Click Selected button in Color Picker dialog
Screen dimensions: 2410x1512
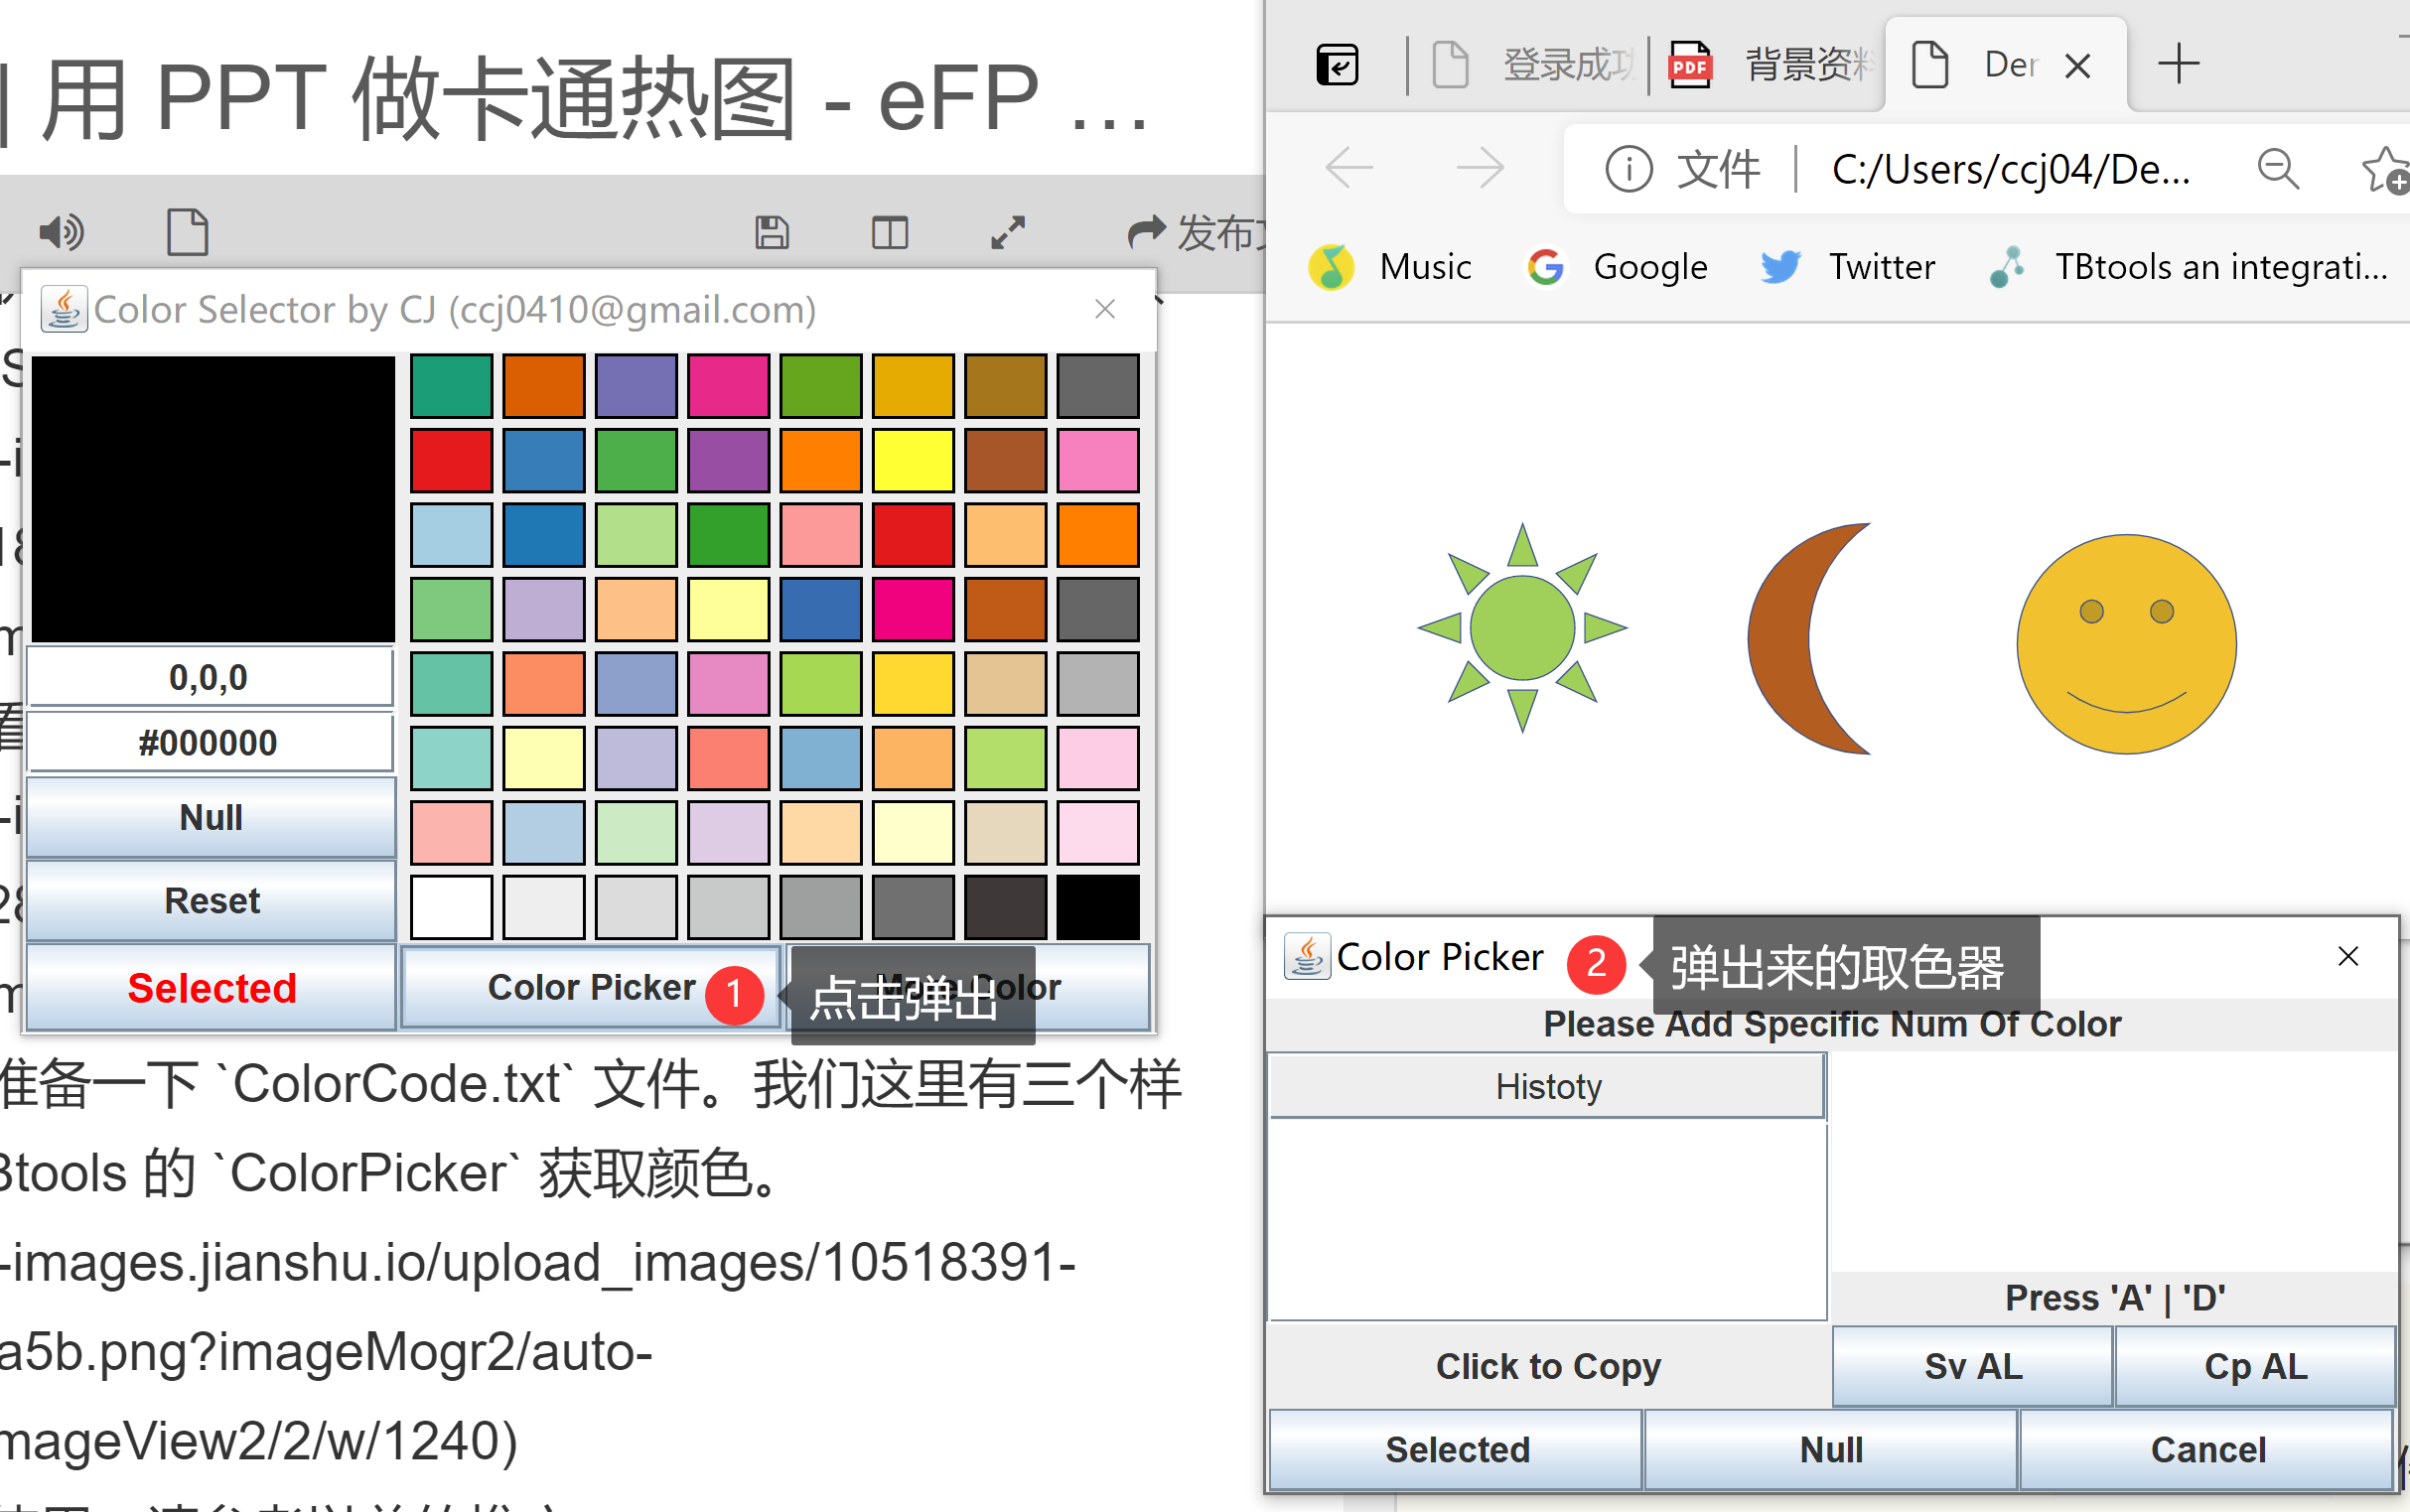coord(1456,1449)
